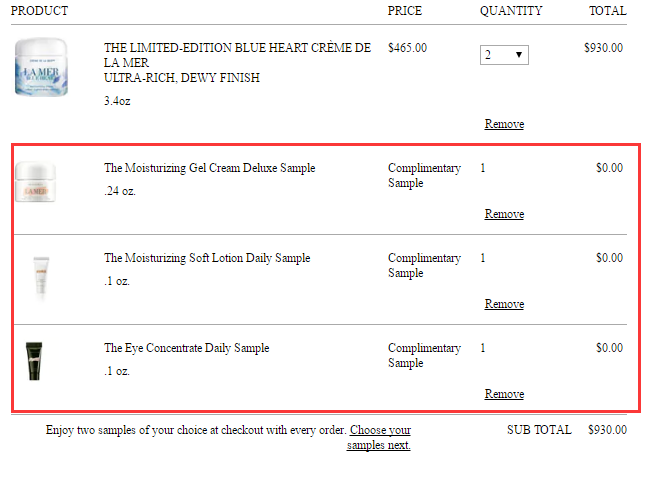Click the PRODUCT column header
This screenshot has height=494, width=649.
pos(39,11)
